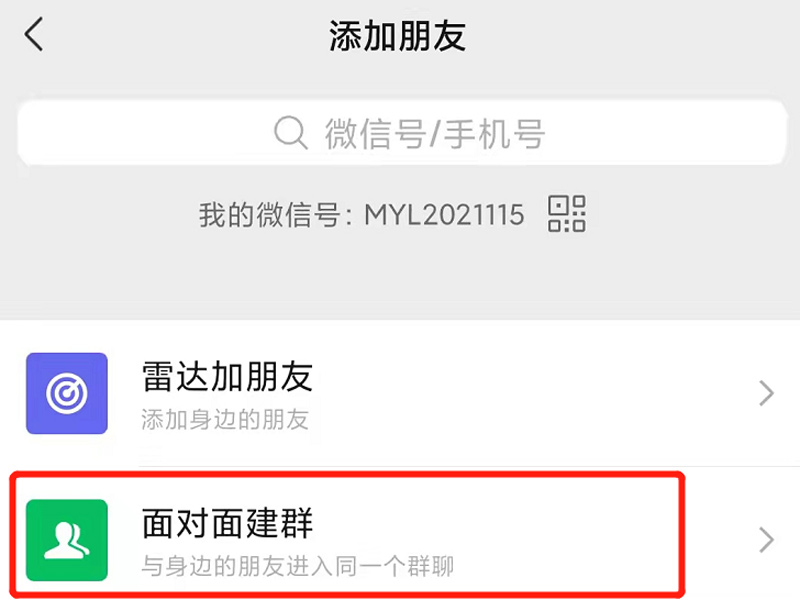Viewport: 800px width, 600px height.
Task: Expand the 雷达加朋友 chevron arrow
Action: tap(766, 393)
